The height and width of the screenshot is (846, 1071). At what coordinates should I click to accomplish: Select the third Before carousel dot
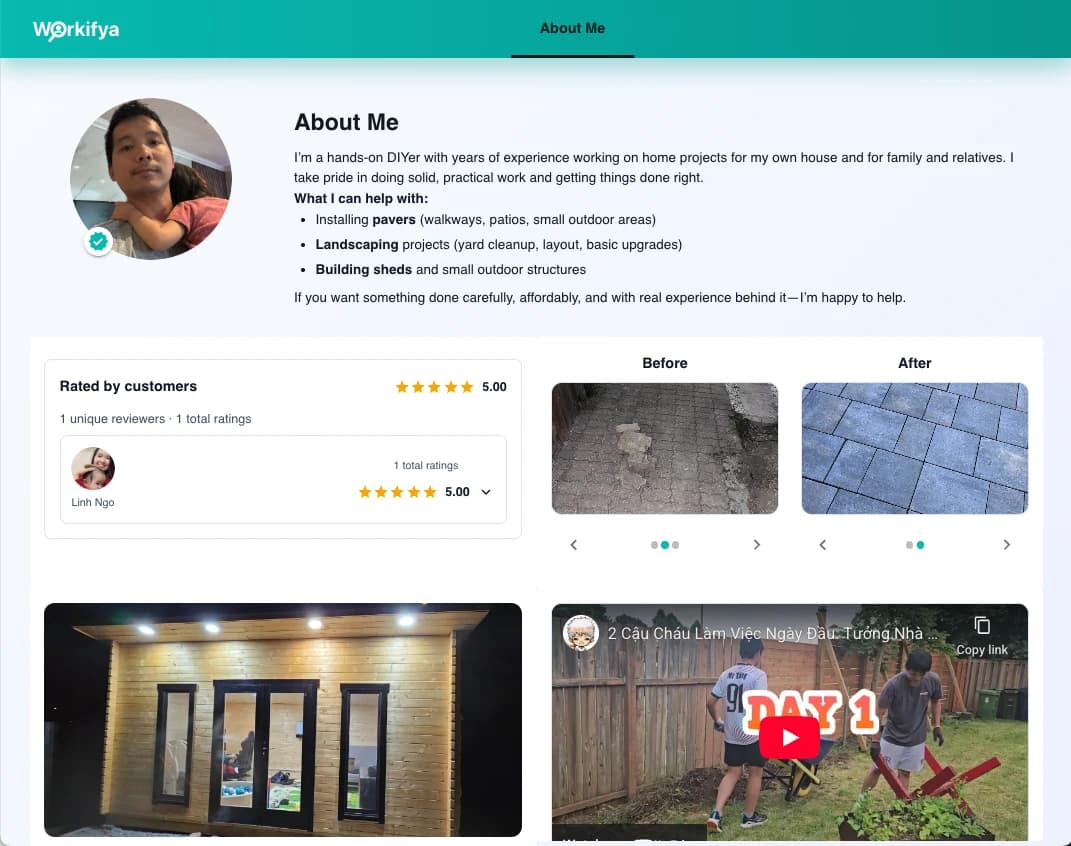(676, 545)
